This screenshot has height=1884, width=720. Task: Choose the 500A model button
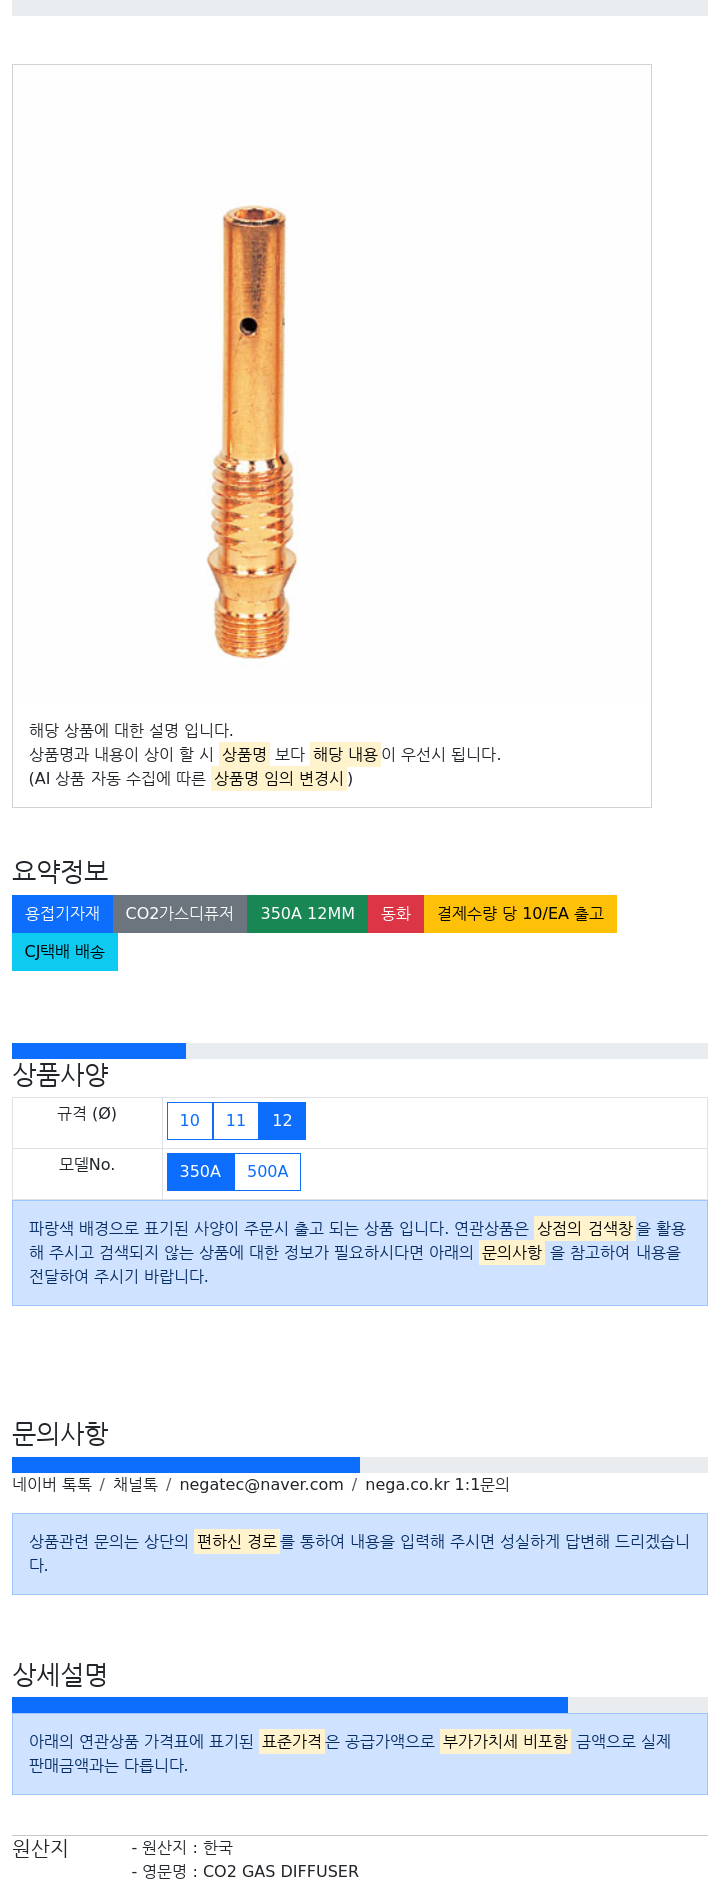click(x=267, y=1172)
